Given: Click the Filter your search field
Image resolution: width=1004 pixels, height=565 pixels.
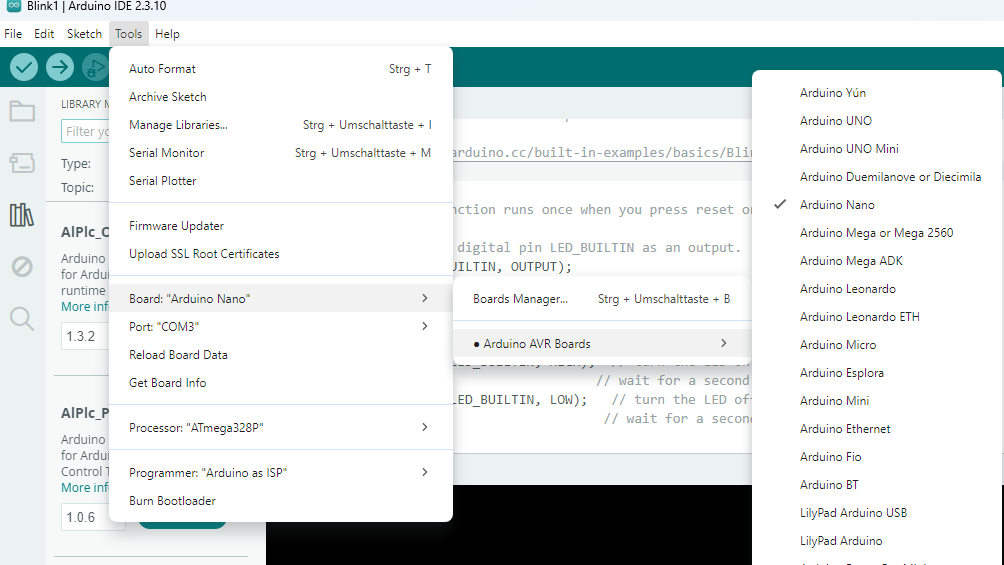Looking at the screenshot, I should click(x=86, y=131).
